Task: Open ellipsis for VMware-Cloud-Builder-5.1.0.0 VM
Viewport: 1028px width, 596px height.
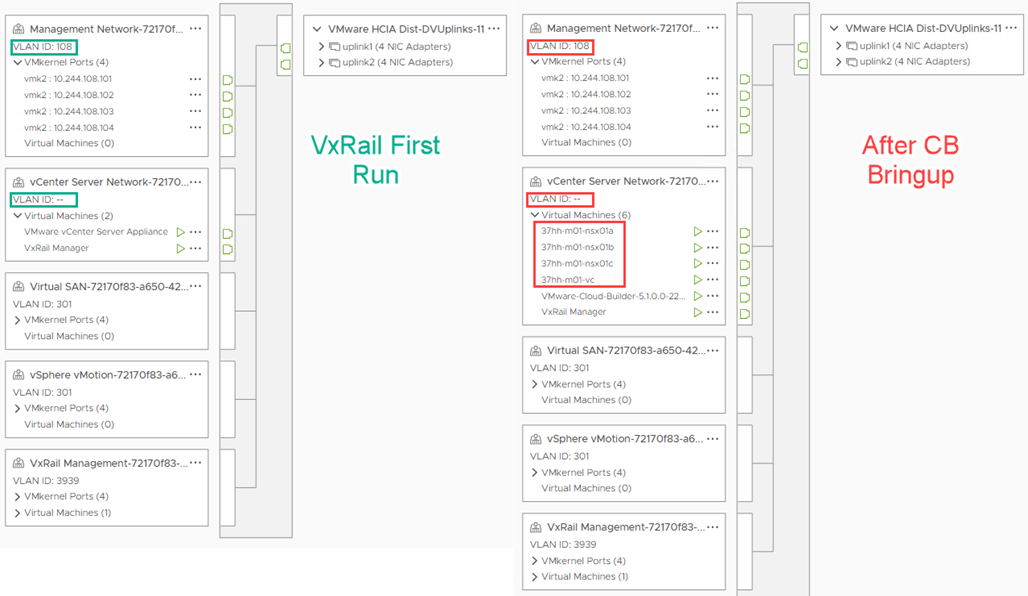Action: [713, 296]
